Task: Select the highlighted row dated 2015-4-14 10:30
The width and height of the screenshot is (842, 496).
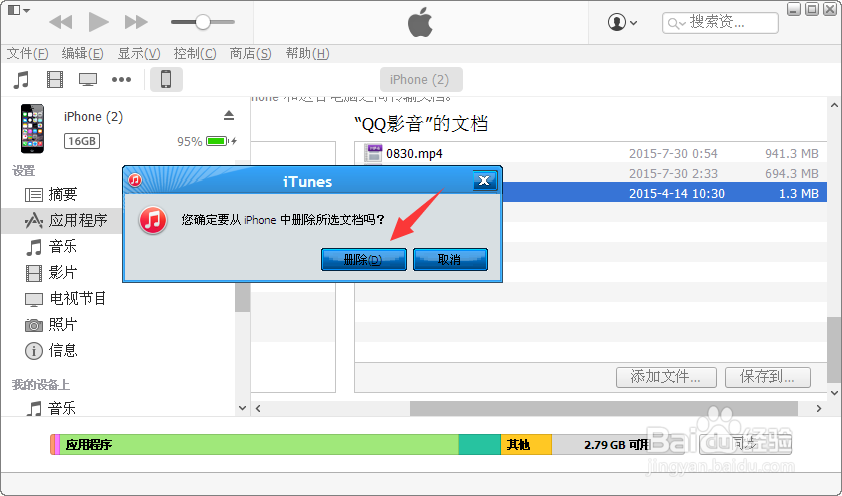Action: tap(664, 193)
